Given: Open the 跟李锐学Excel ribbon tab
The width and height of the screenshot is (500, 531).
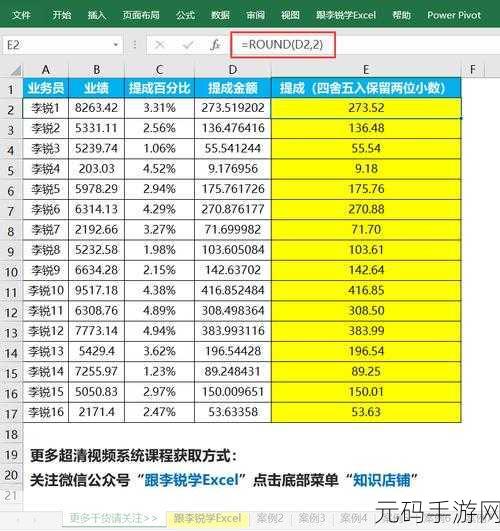Looking at the screenshot, I should tap(346, 15).
